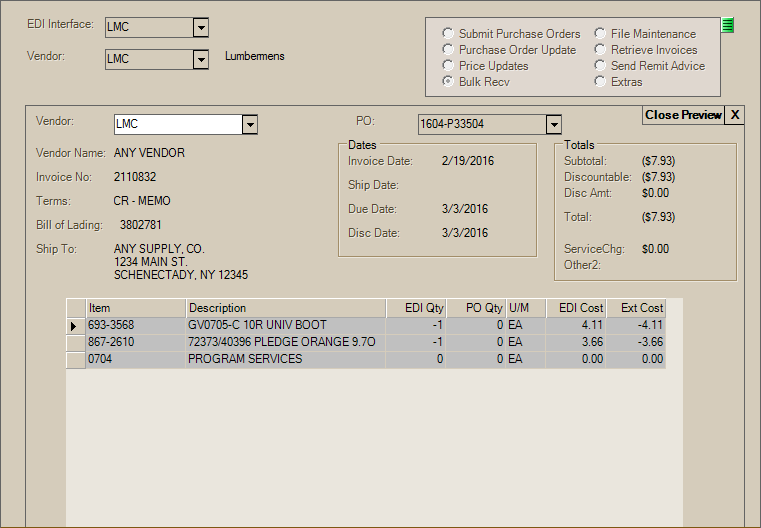Click the invoice number 2110832
Image resolution: width=761 pixels, height=528 pixels.
pos(135,177)
